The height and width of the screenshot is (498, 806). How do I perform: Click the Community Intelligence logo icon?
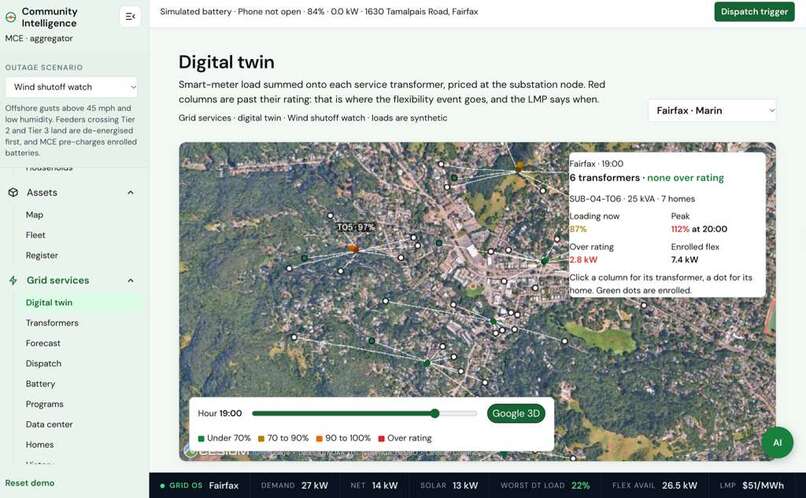tap(10, 17)
